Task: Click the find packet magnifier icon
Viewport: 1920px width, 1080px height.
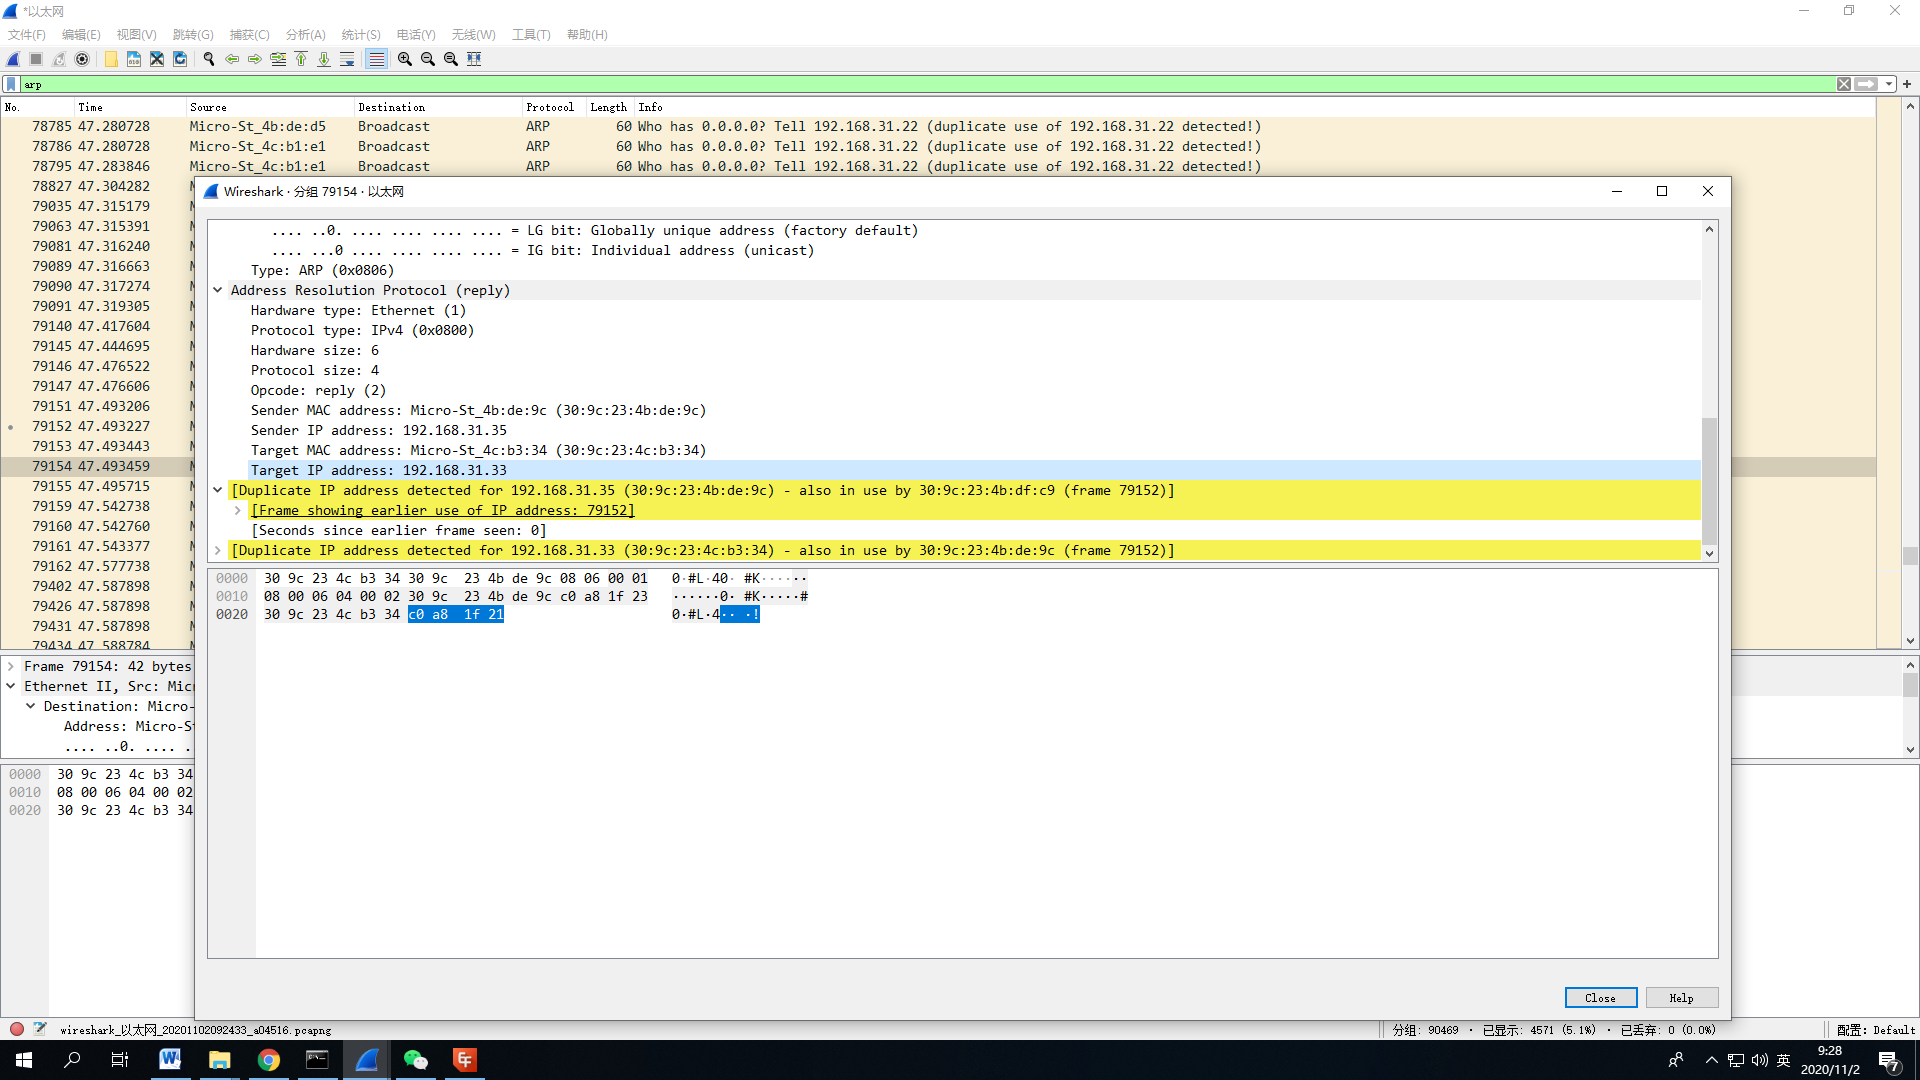Action: pos(209,59)
